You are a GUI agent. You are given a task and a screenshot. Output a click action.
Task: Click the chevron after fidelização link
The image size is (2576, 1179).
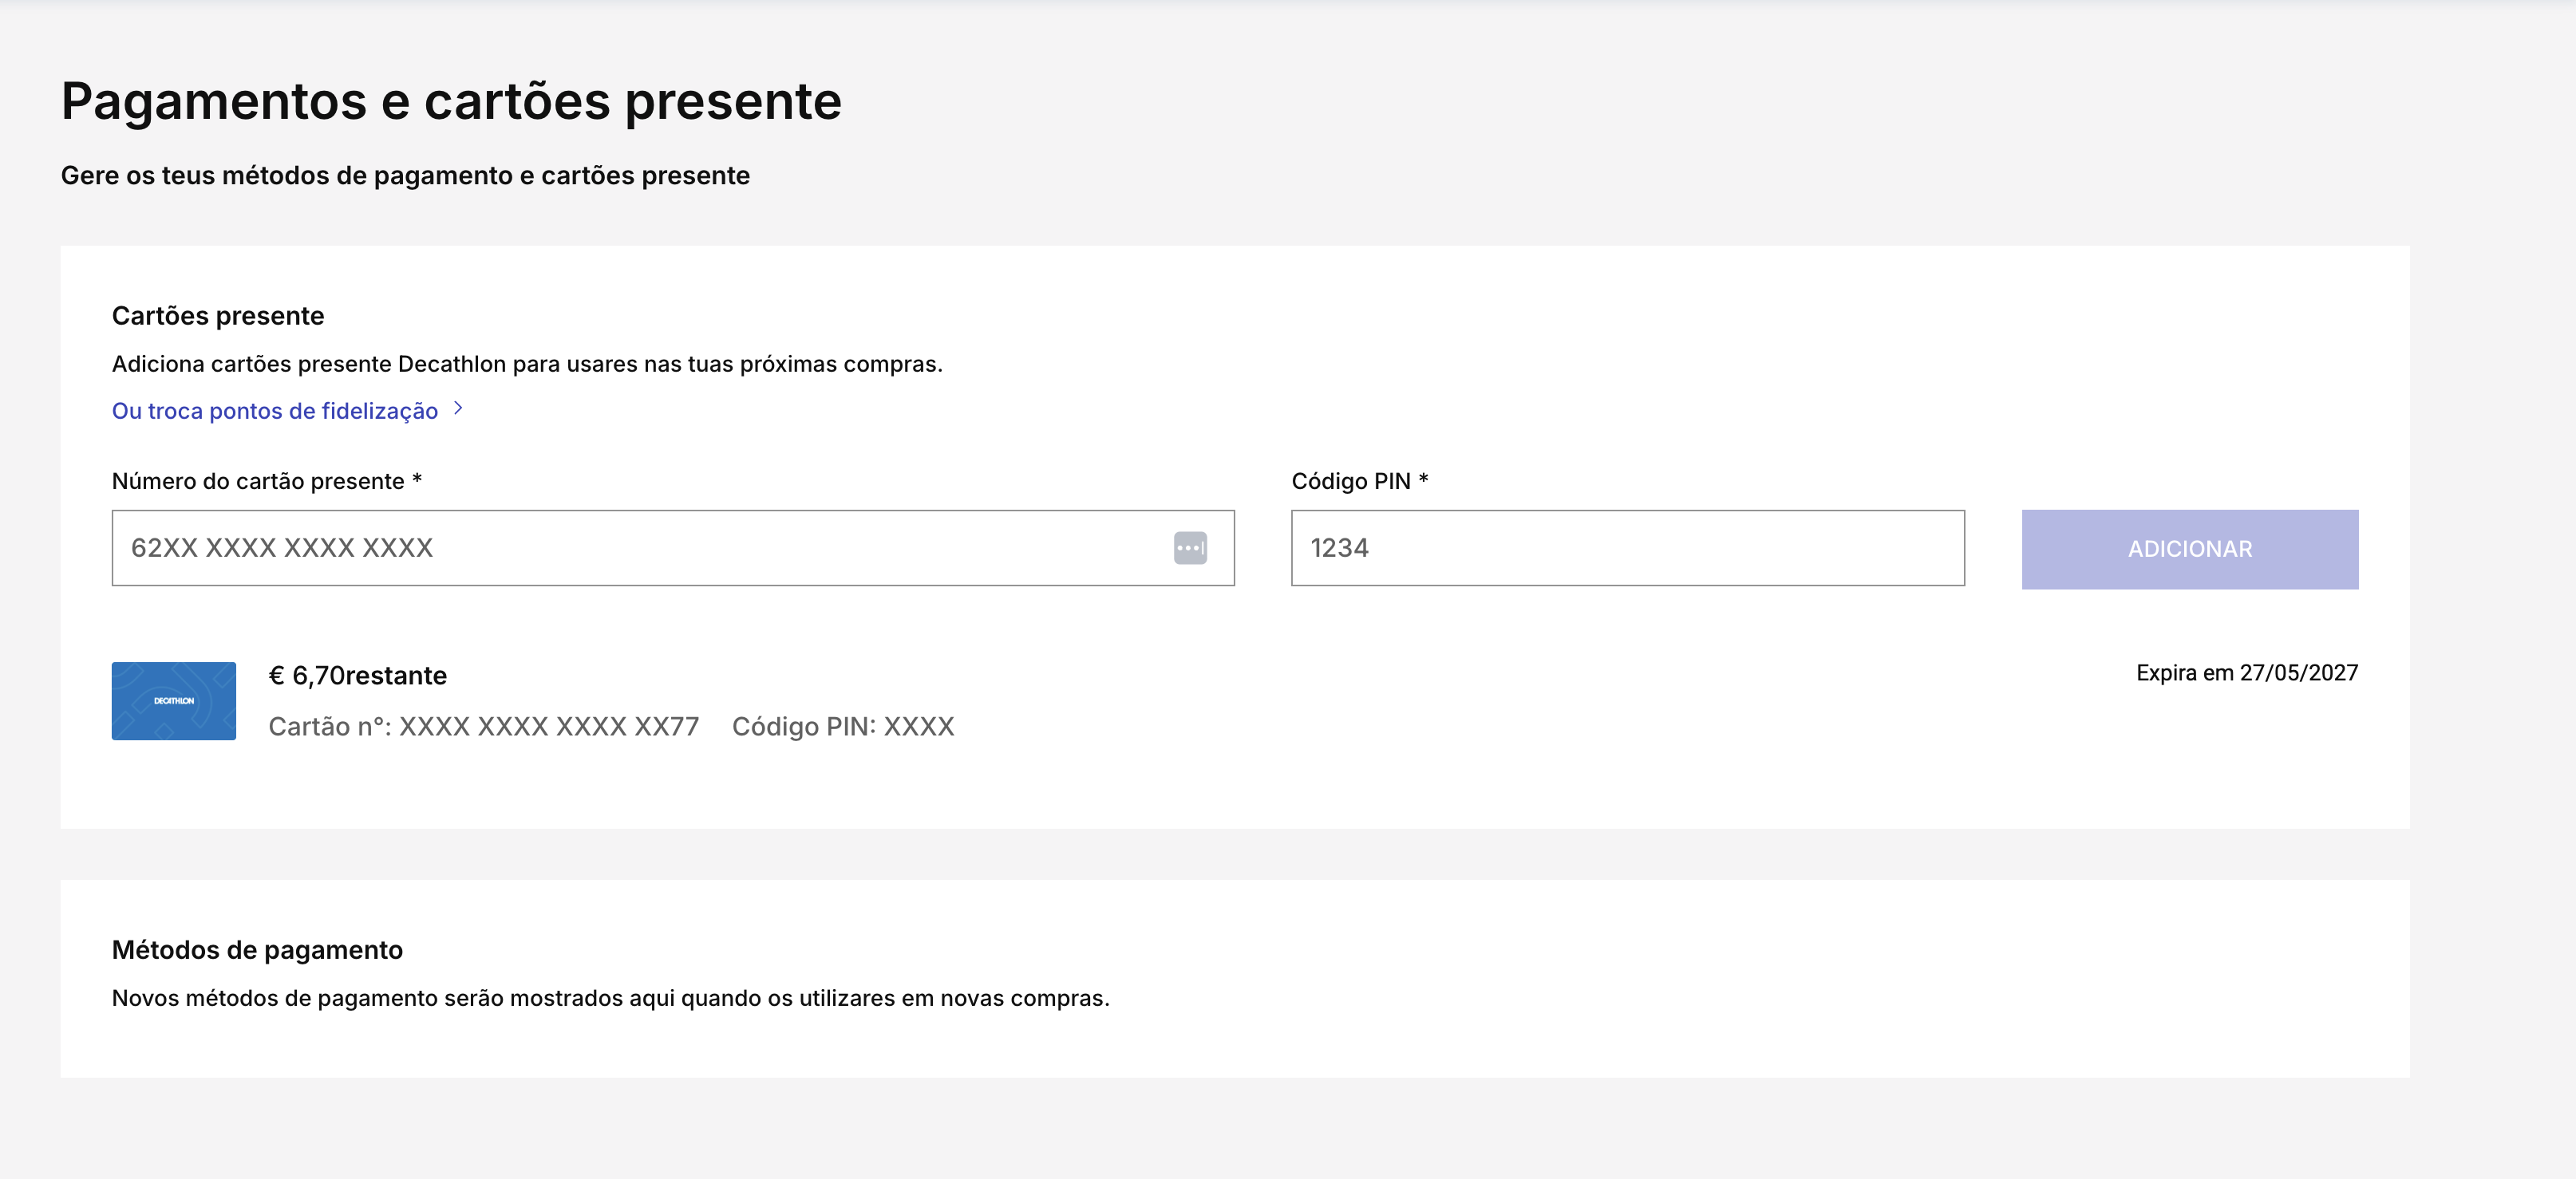(x=458, y=409)
